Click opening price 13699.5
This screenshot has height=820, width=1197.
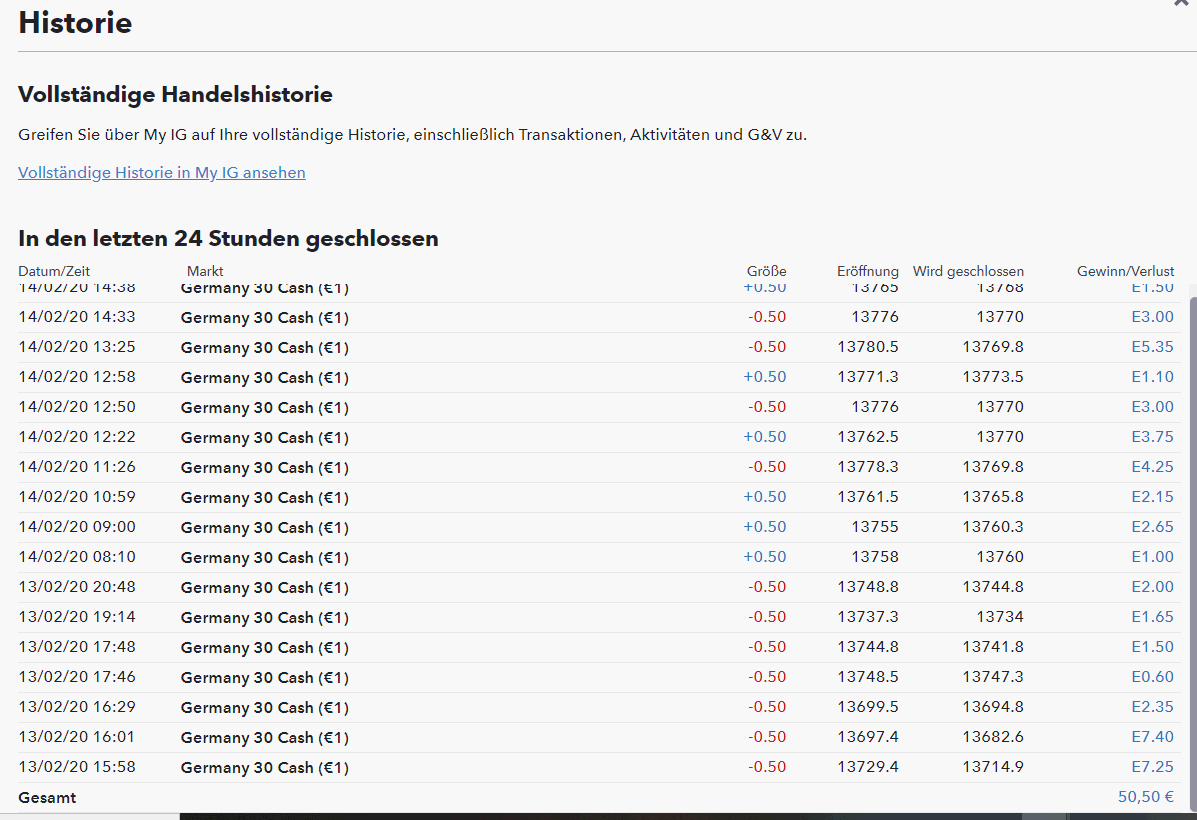(x=867, y=707)
